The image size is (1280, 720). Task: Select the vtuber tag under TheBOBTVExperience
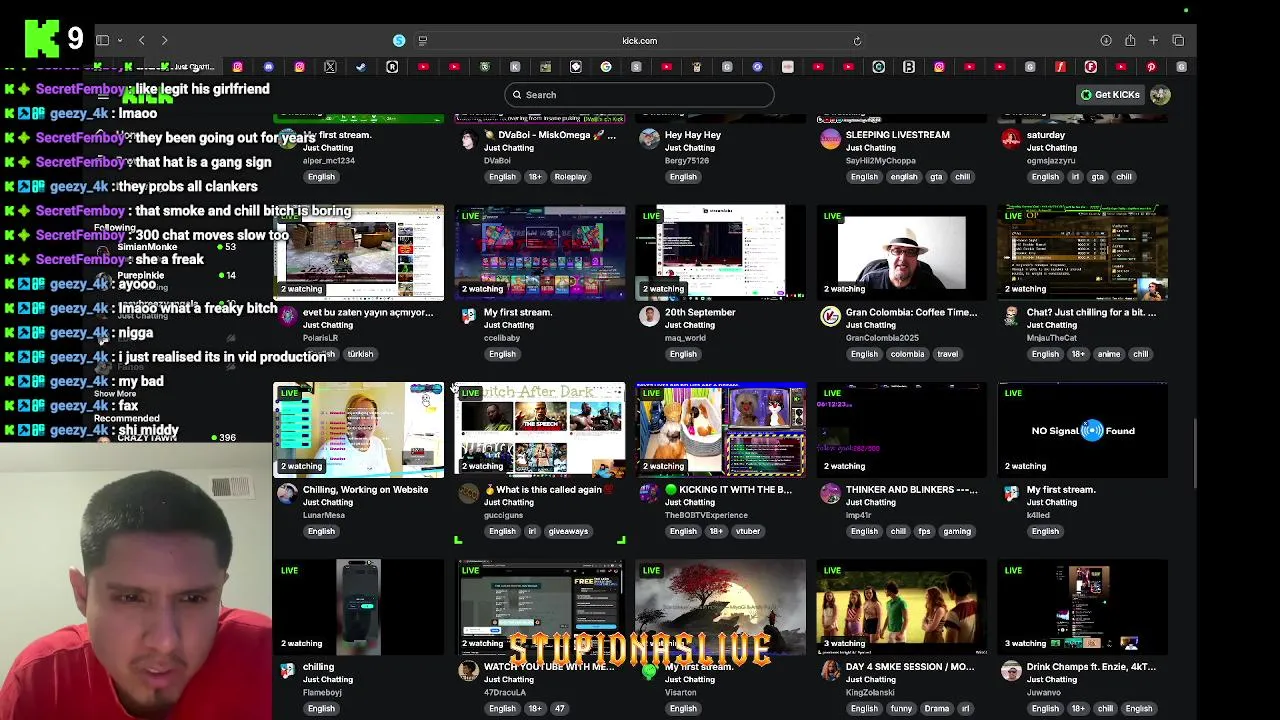[x=748, y=531]
